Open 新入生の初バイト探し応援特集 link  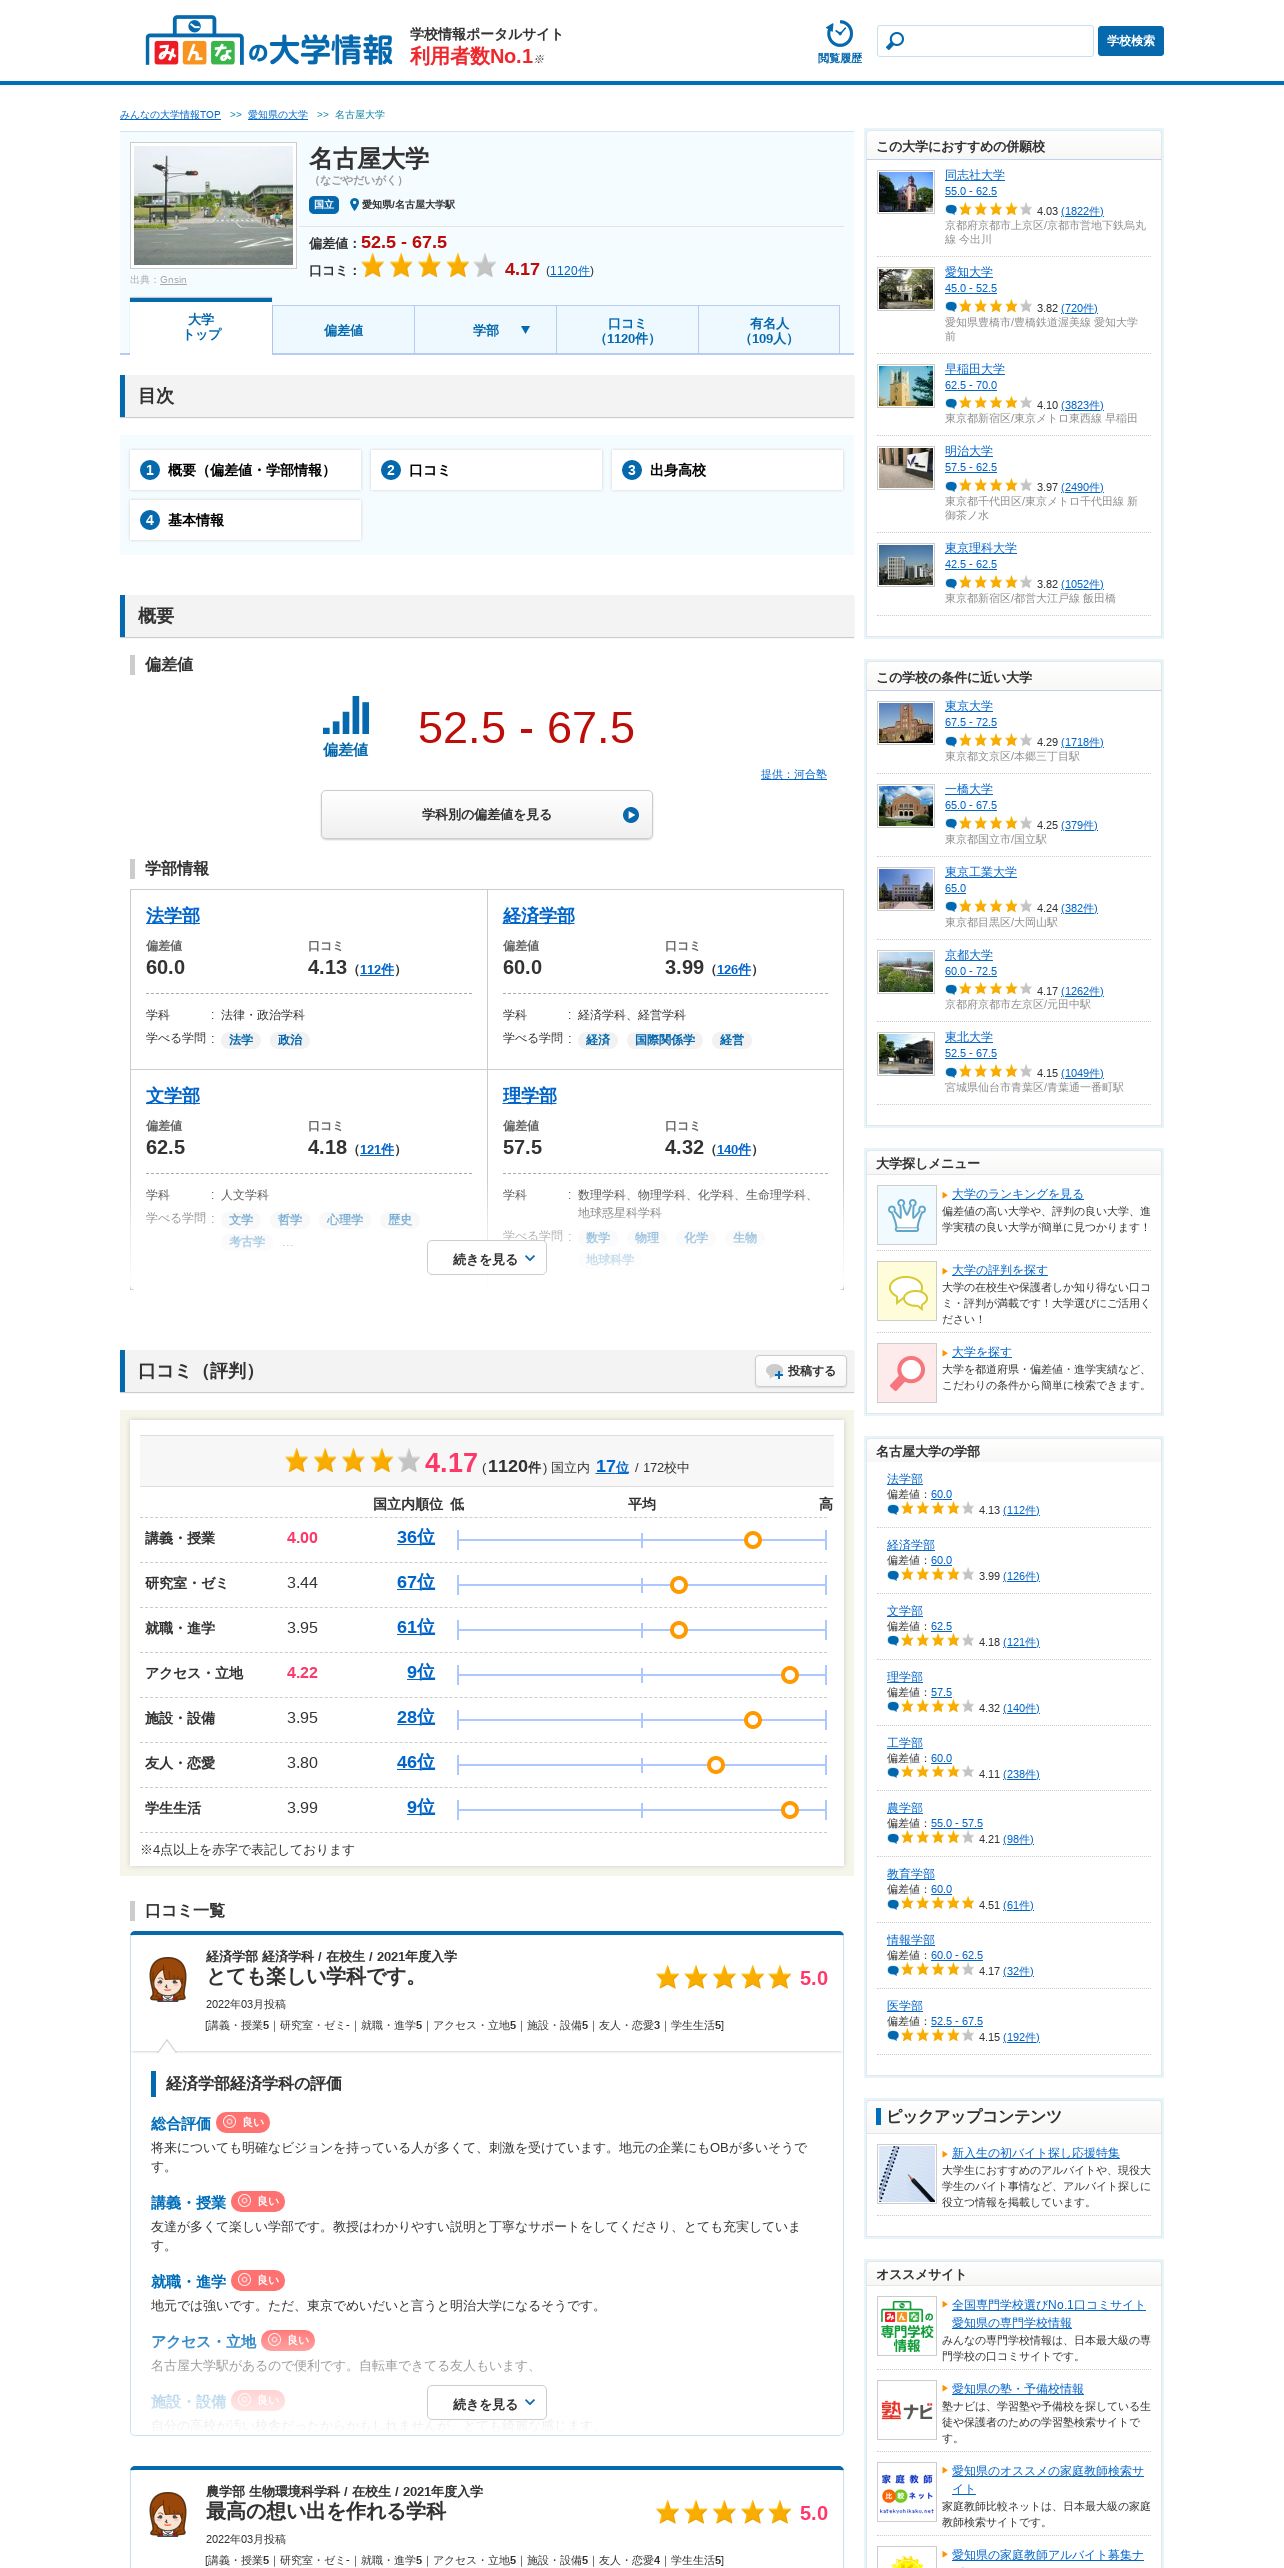click(1035, 2153)
